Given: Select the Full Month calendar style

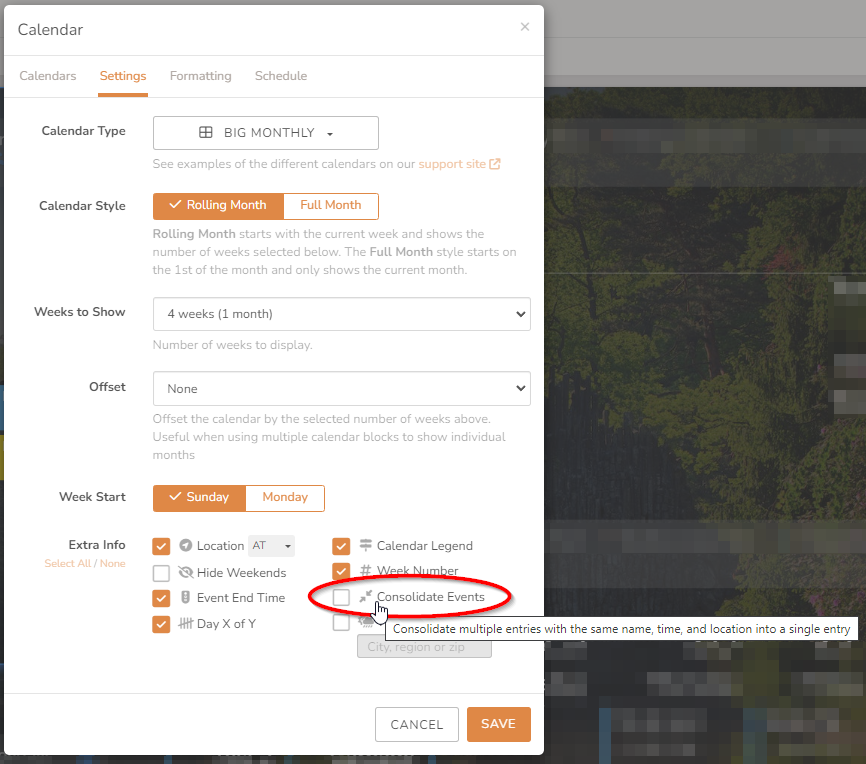Looking at the screenshot, I should pos(330,205).
